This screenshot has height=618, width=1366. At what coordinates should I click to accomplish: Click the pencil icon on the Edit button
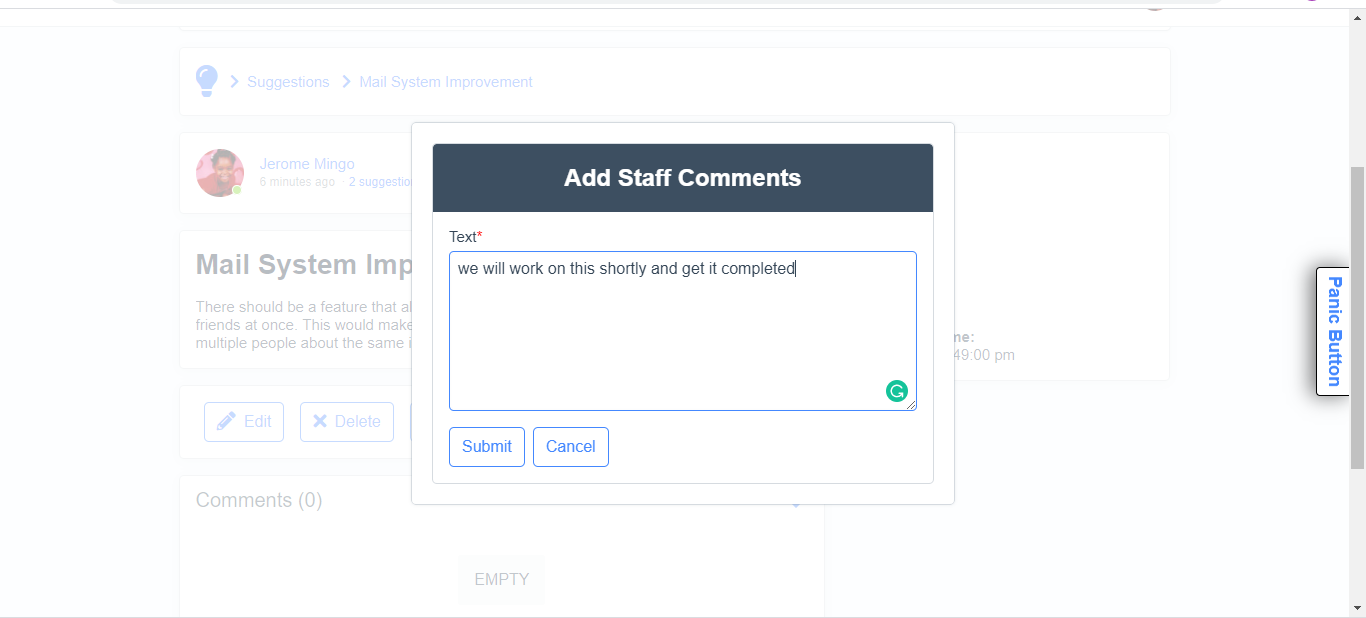point(227,421)
